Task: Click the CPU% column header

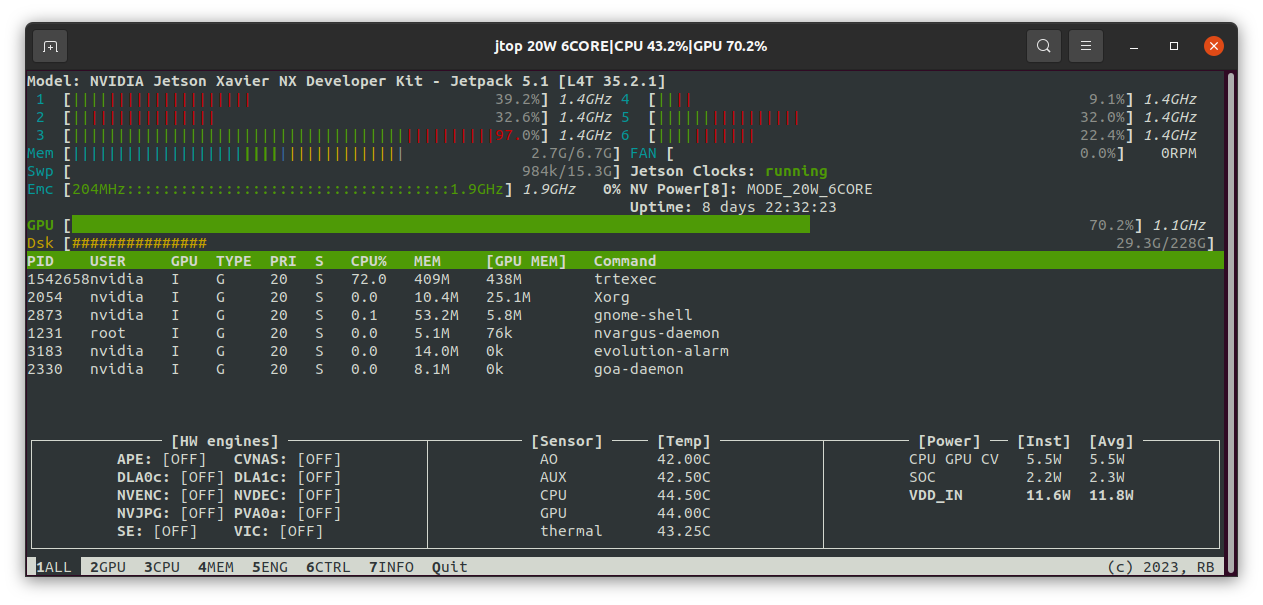Action: pyautogui.click(x=368, y=261)
